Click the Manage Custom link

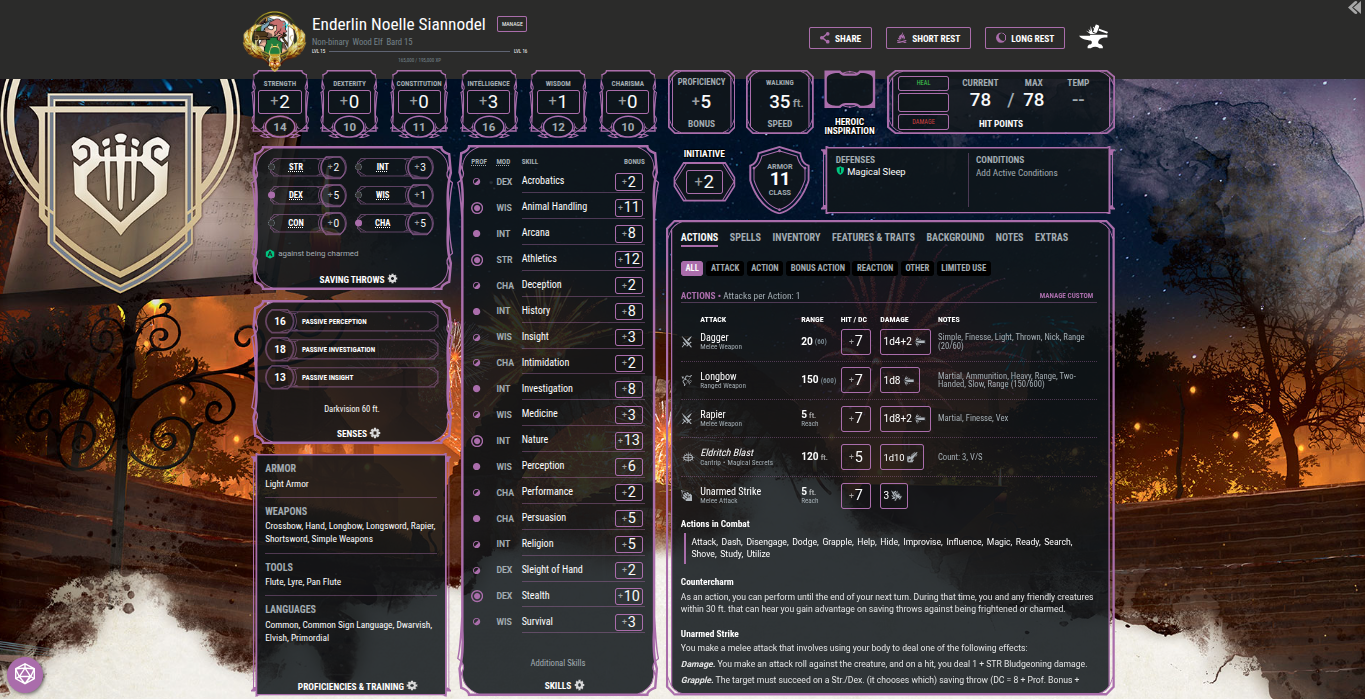pyautogui.click(x=1066, y=296)
